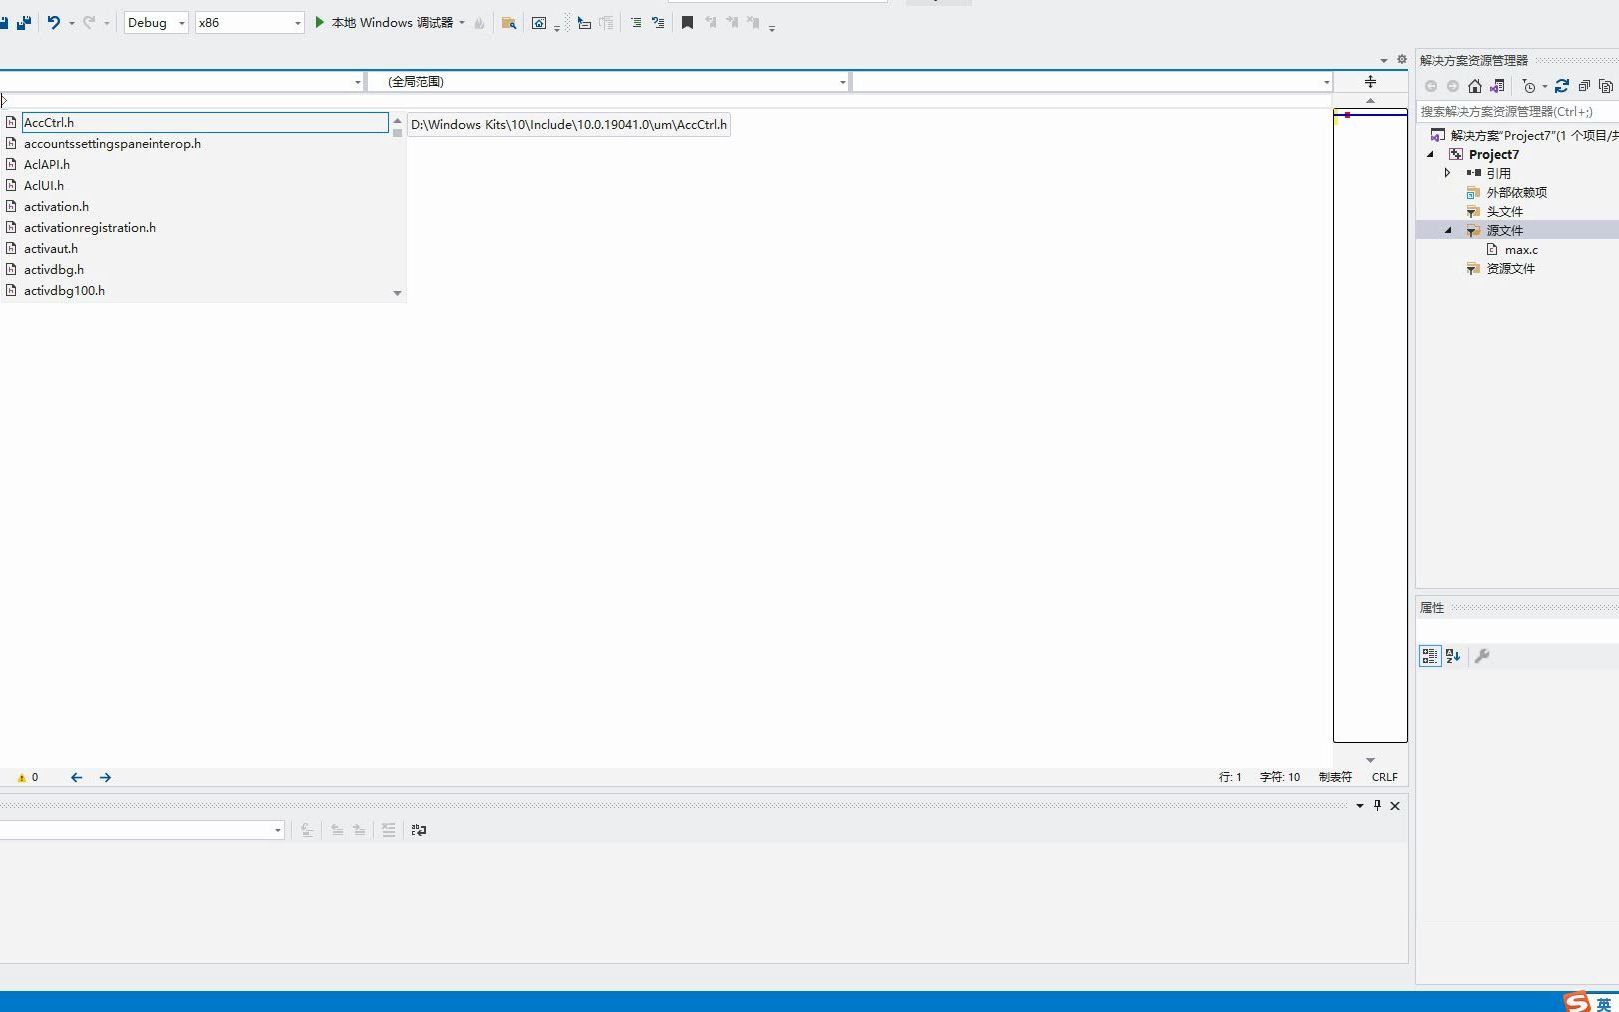The width and height of the screenshot is (1619, 1012).
Task: Click the Find in Files folder icon
Action: [509, 23]
